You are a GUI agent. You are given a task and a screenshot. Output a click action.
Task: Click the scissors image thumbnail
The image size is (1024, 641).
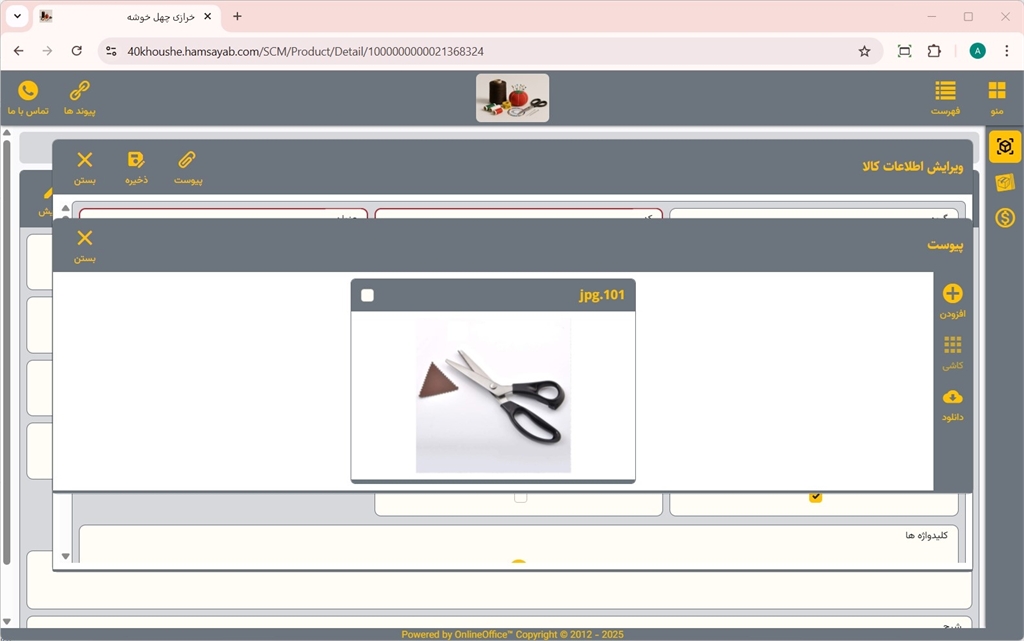click(493, 396)
